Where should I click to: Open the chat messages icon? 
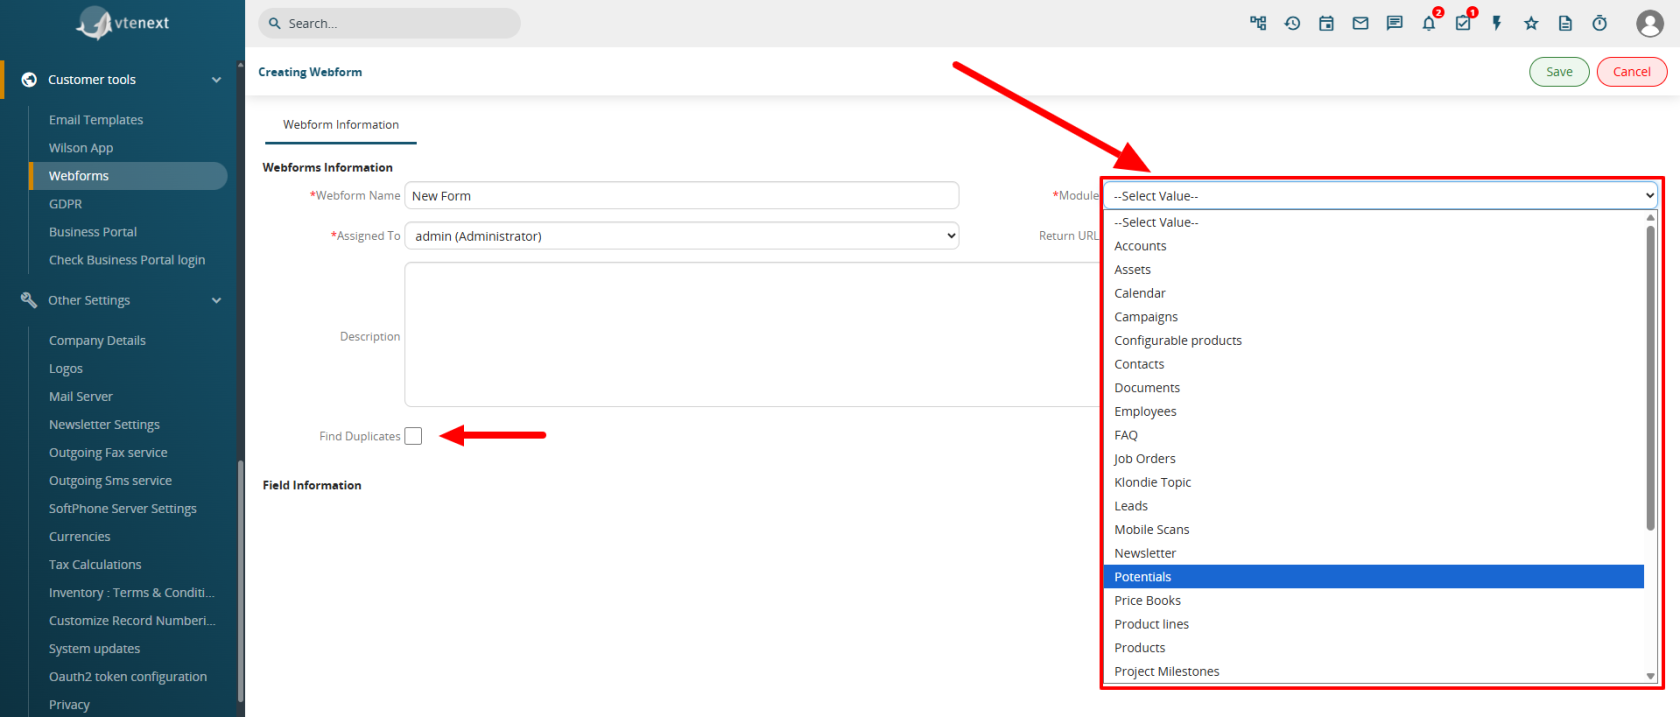pyautogui.click(x=1394, y=23)
